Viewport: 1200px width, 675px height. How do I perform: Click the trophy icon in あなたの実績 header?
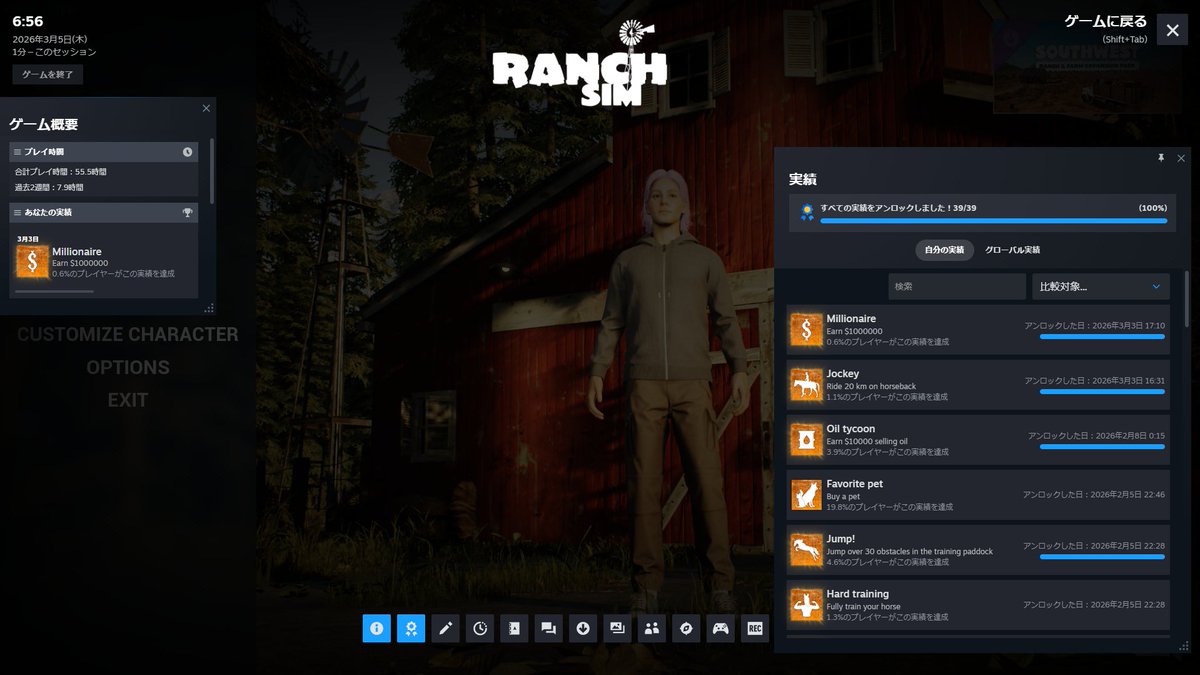(187, 213)
